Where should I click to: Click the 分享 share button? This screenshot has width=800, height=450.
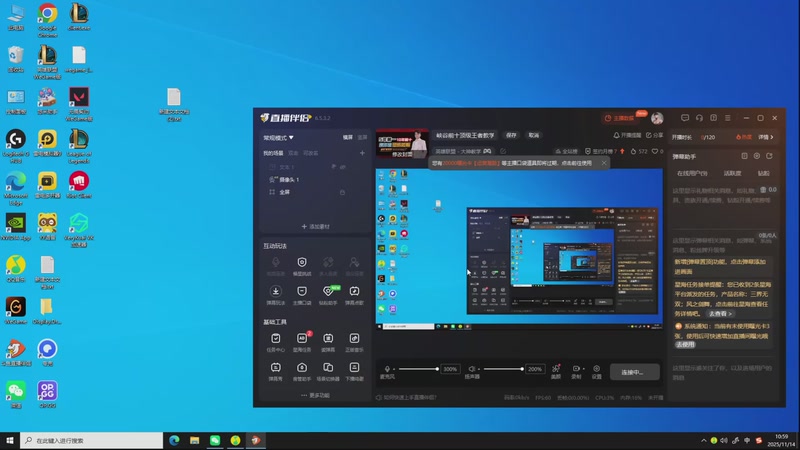click(655, 135)
